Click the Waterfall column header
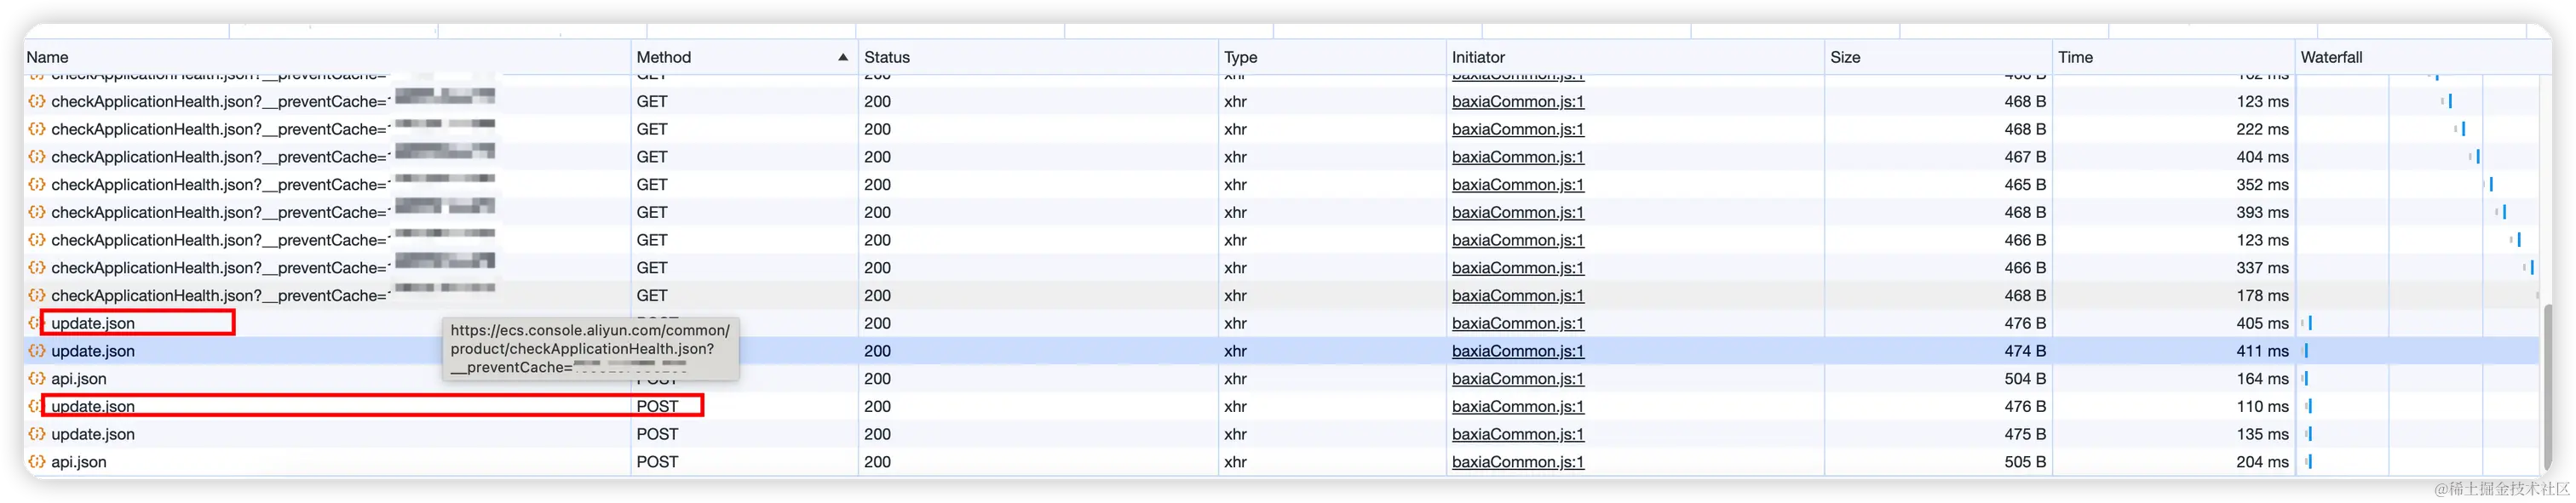The height and width of the screenshot is (503, 2576). click(2331, 57)
